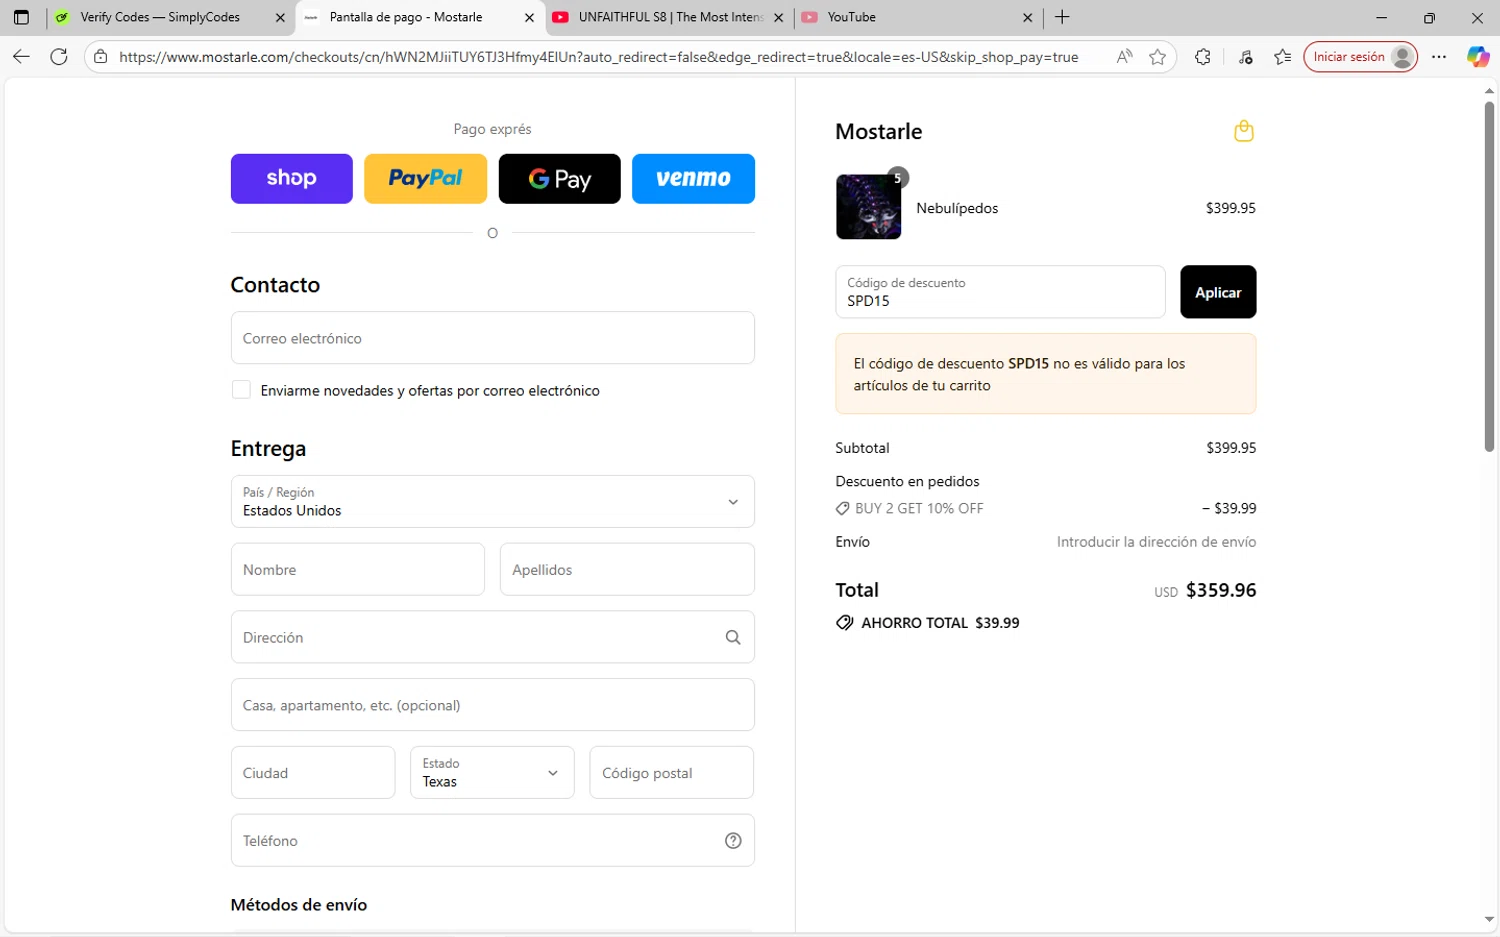This screenshot has width=1500, height=937.
Task: Open the tab actions menu icon
Action: coord(21,17)
